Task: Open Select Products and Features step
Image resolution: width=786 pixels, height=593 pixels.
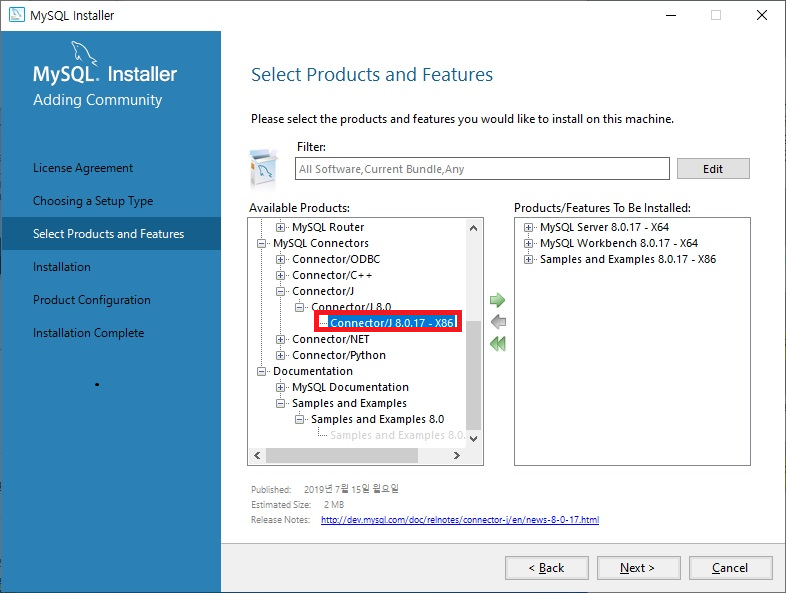Action: point(109,234)
